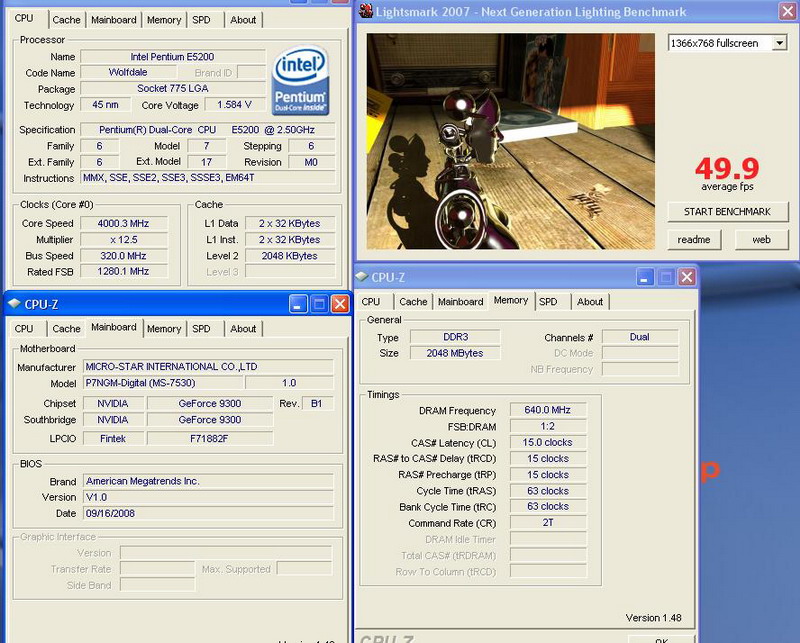Select SPD tab in Mainboard CPU-Z window

pos(201,329)
